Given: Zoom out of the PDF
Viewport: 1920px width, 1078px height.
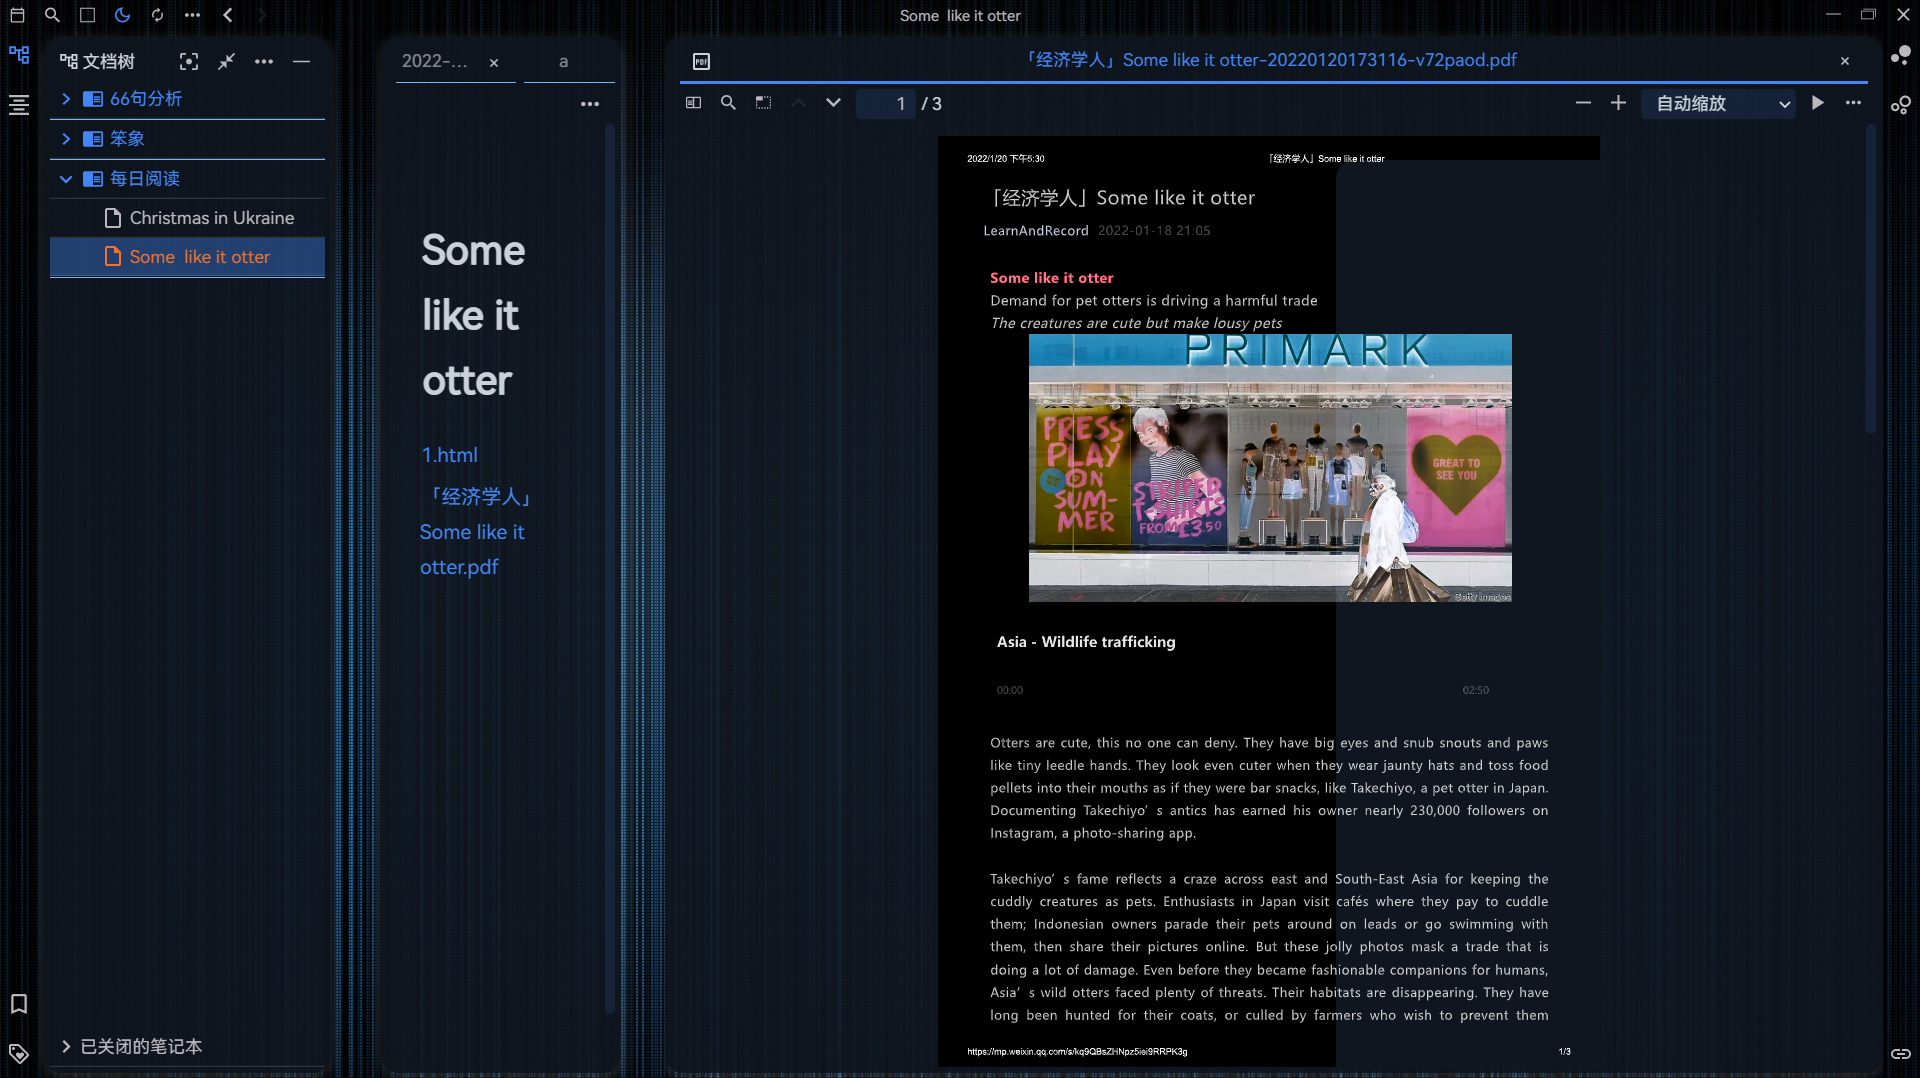Looking at the screenshot, I should 1583,103.
